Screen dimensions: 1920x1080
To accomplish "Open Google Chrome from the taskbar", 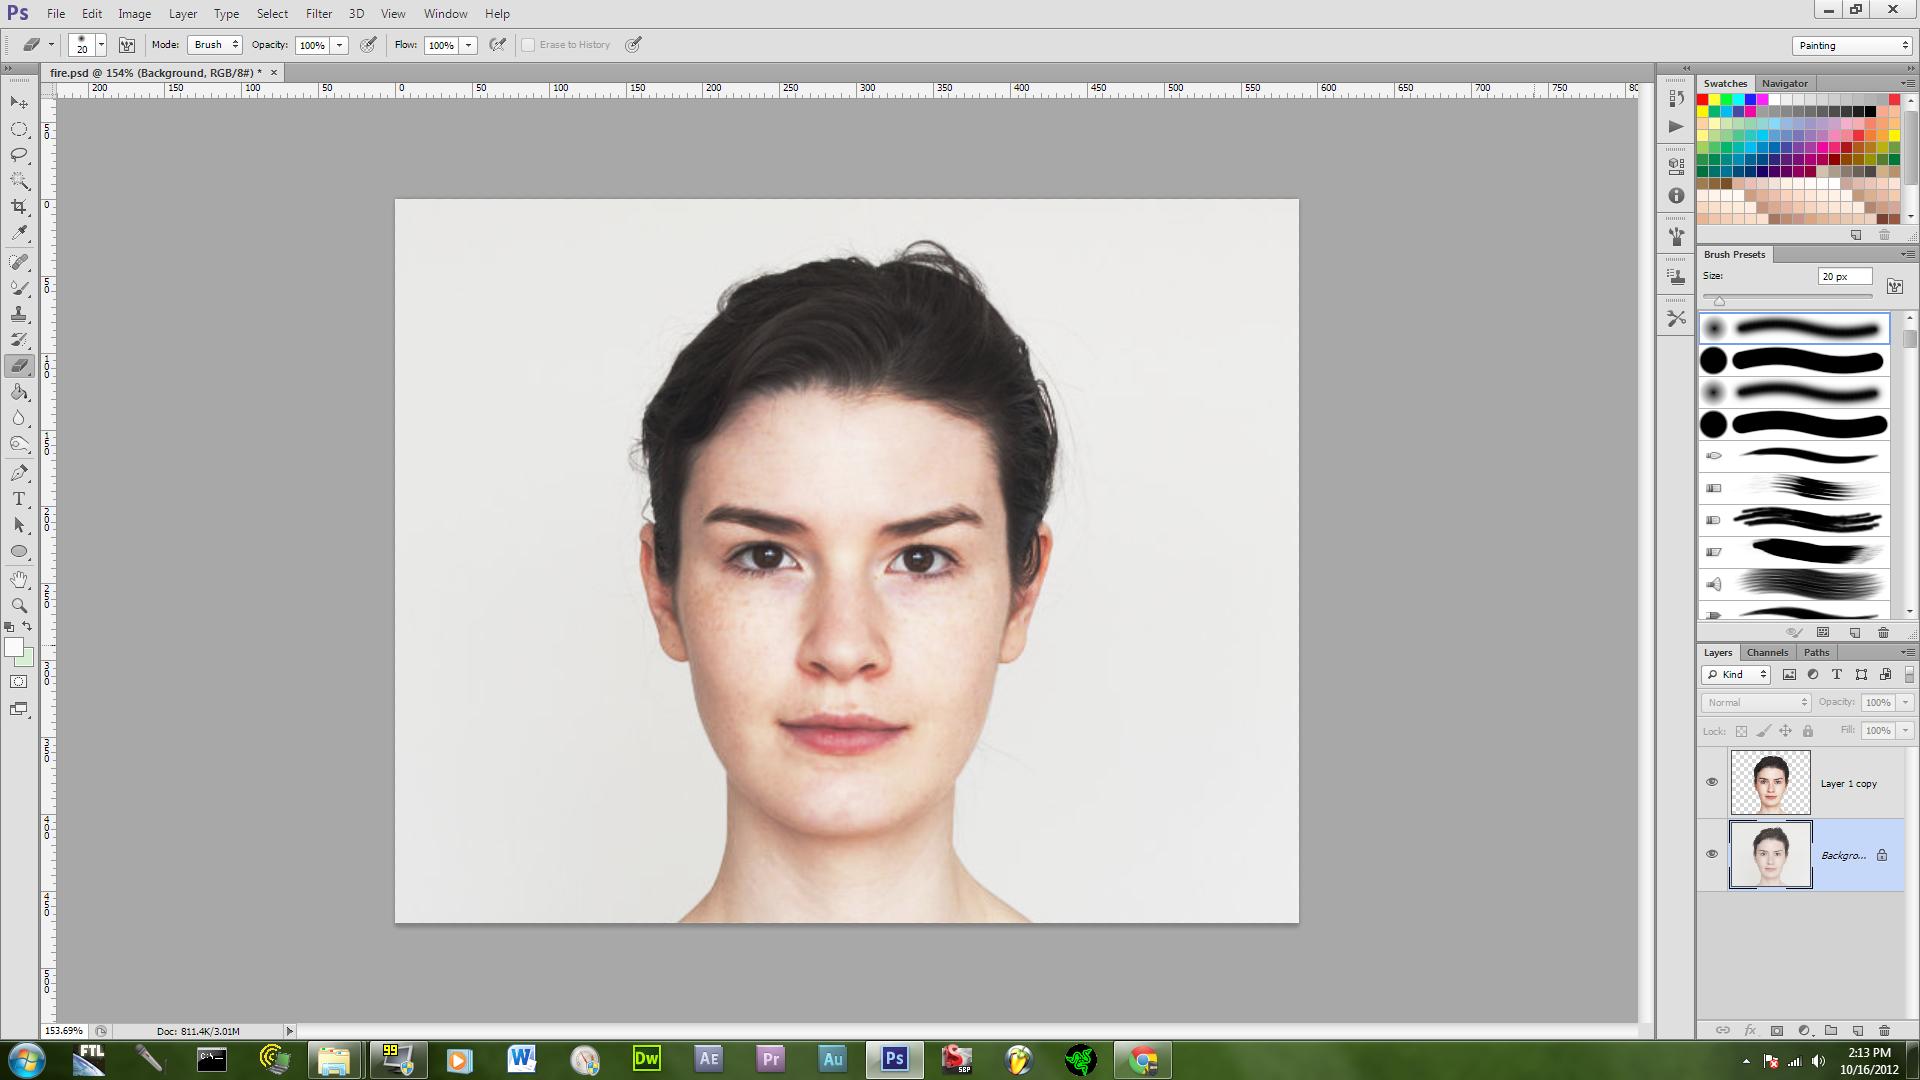I will tap(1143, 1059).
